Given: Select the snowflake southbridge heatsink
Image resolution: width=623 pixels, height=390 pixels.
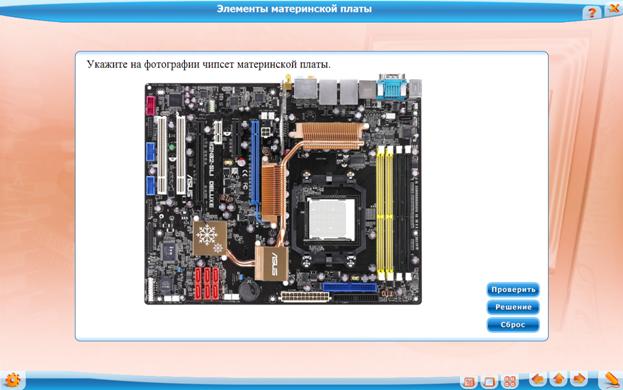Looking at the screenshot, I should pyautogui.click(x=210, y=238).
